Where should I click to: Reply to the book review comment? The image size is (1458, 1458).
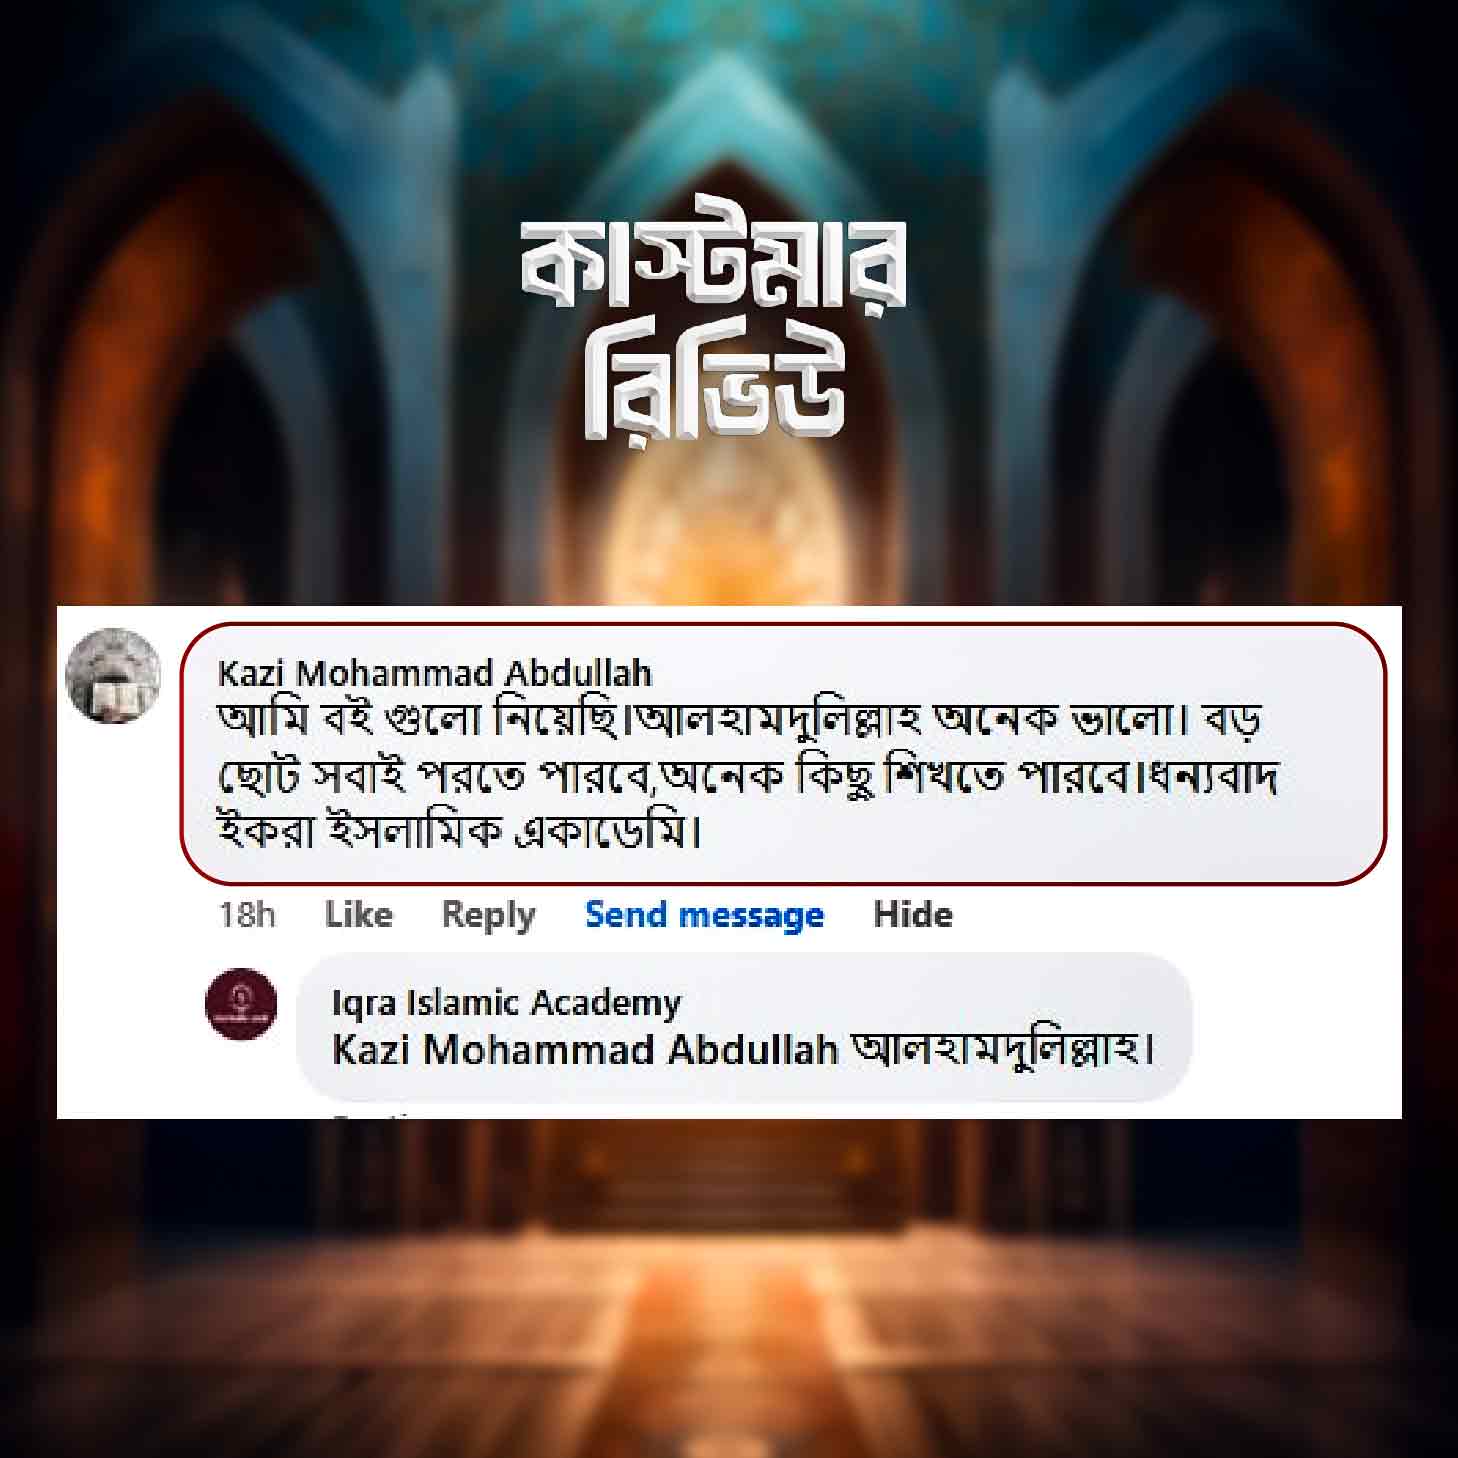coord(488,914)
